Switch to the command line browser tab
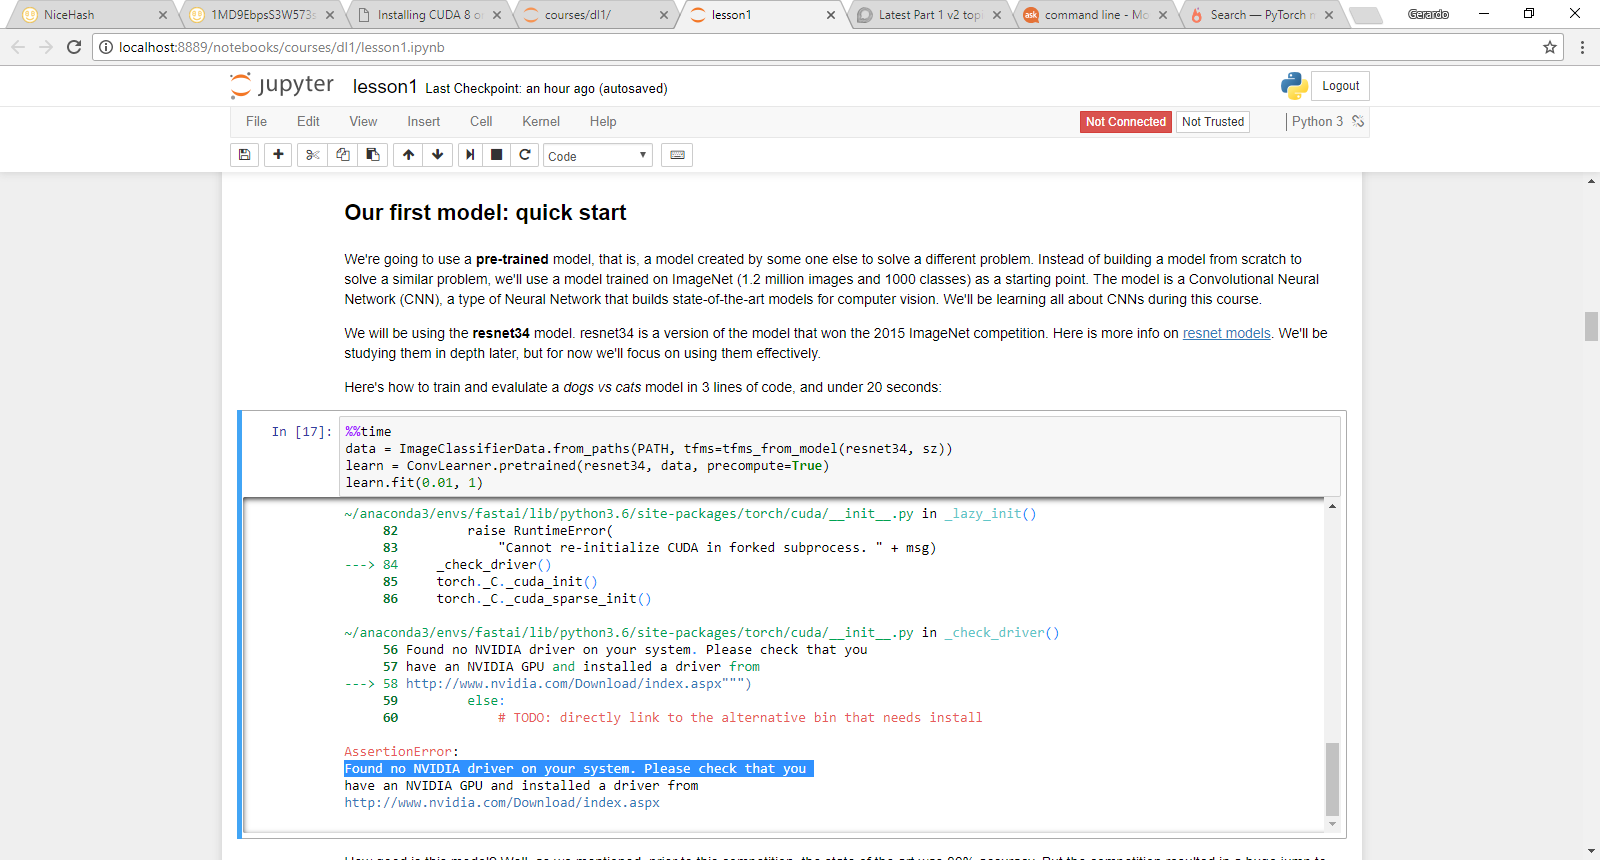Screen dimensions: 1600x860 (1094, 15)
